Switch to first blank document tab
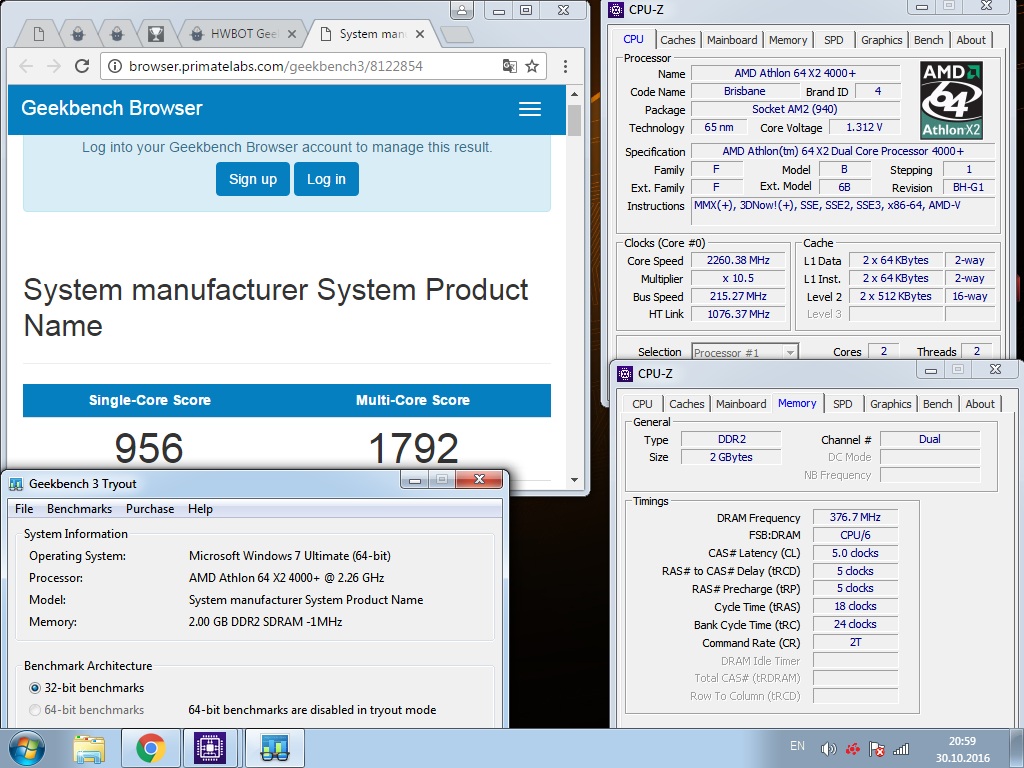Viewport: 1024px width, 768px height. [x=39, y=34]
